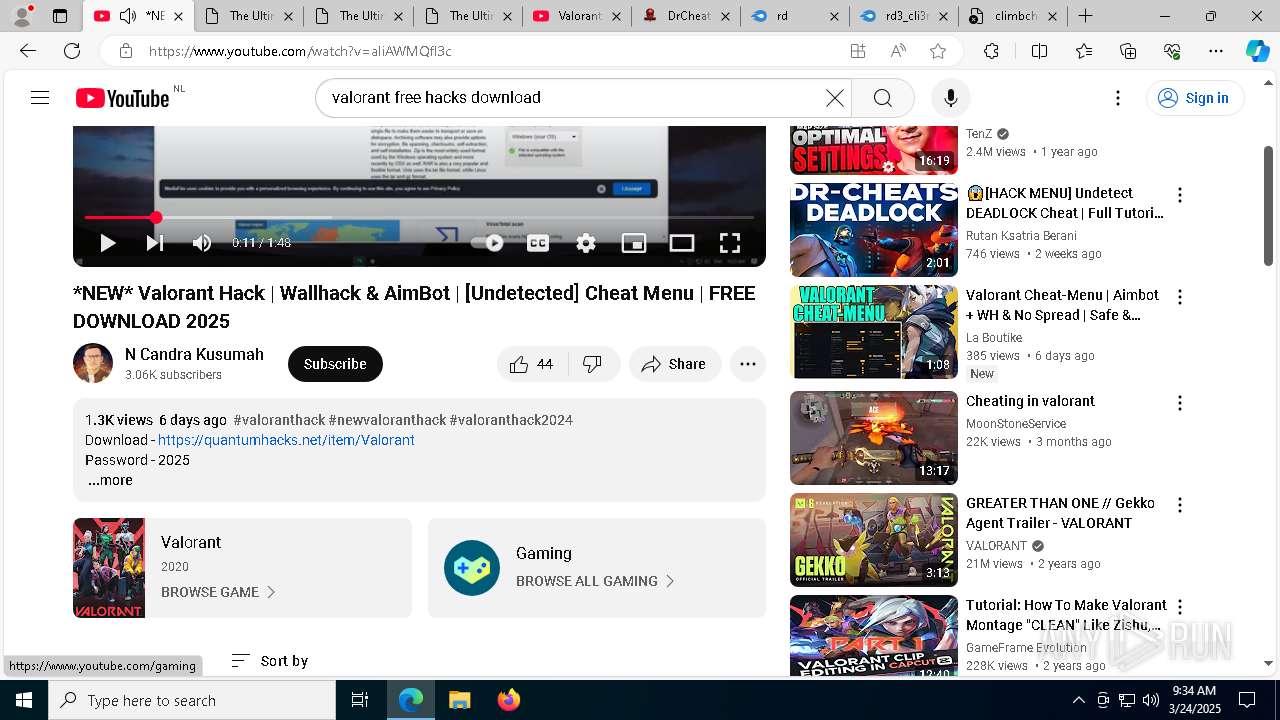Play the video
This screenshot has height=720, width=1280.
107,242
